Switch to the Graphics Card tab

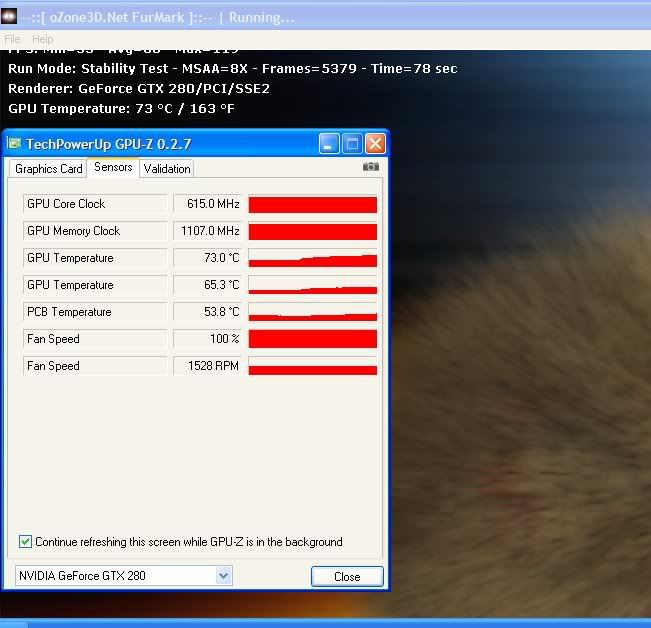pyautogui.click(x=48, y=169)
